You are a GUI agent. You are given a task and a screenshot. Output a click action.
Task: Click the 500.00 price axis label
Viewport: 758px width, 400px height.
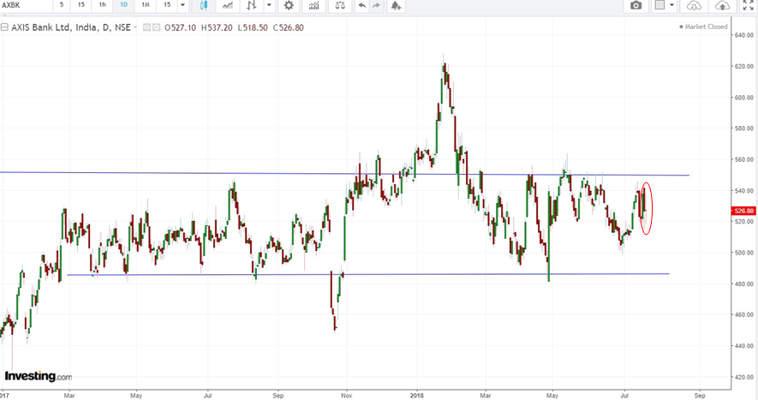(743, 252)
